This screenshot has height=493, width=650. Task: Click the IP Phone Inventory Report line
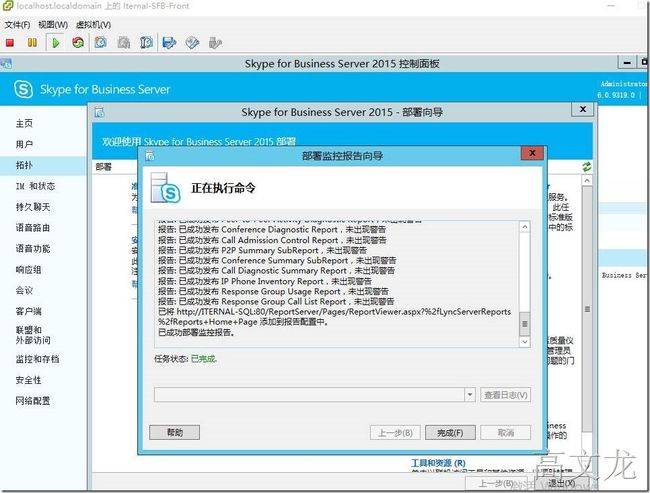(265, 281)
